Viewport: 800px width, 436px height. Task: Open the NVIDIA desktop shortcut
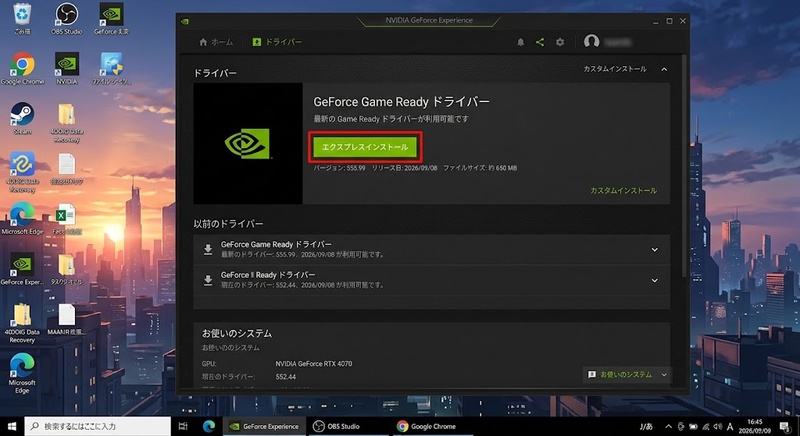[x=67, y=68]
